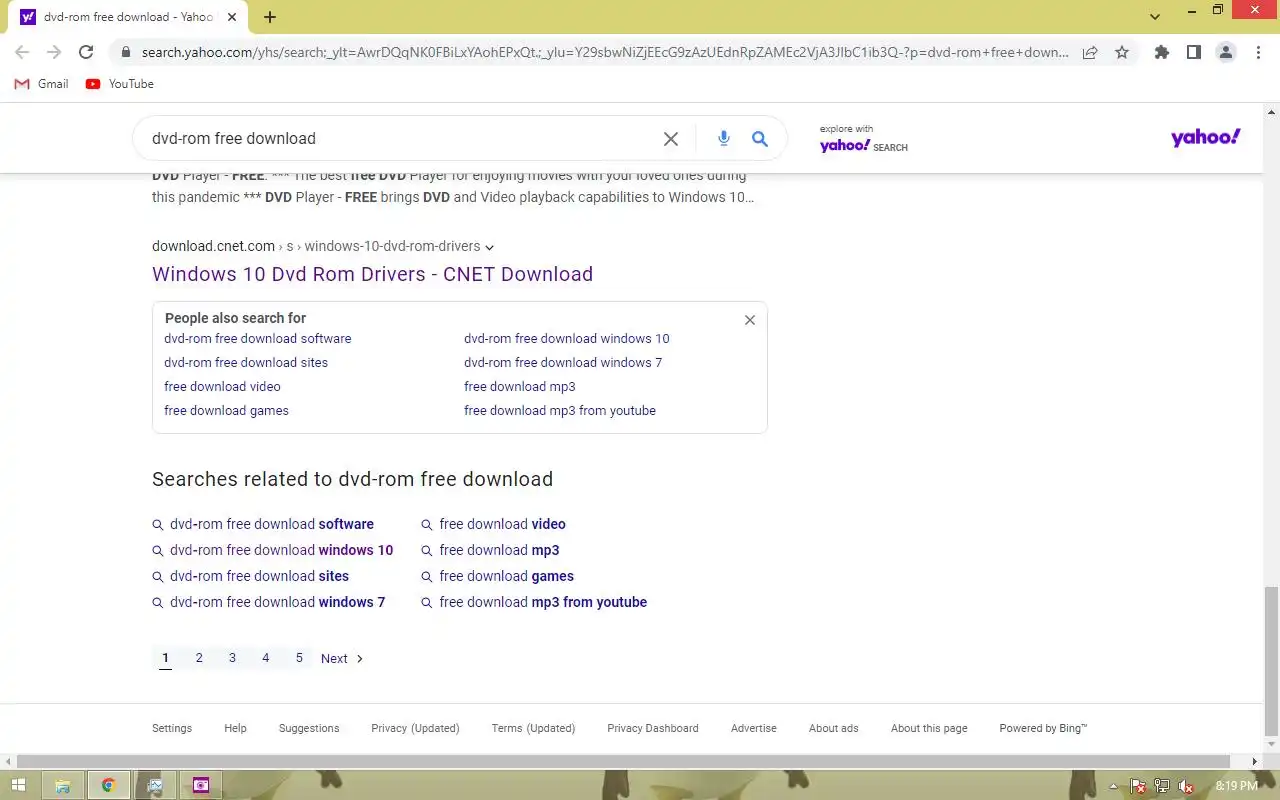Screen dimensions: 1280x800
Task: Select free download video in People also search
Action: point(222,387)
